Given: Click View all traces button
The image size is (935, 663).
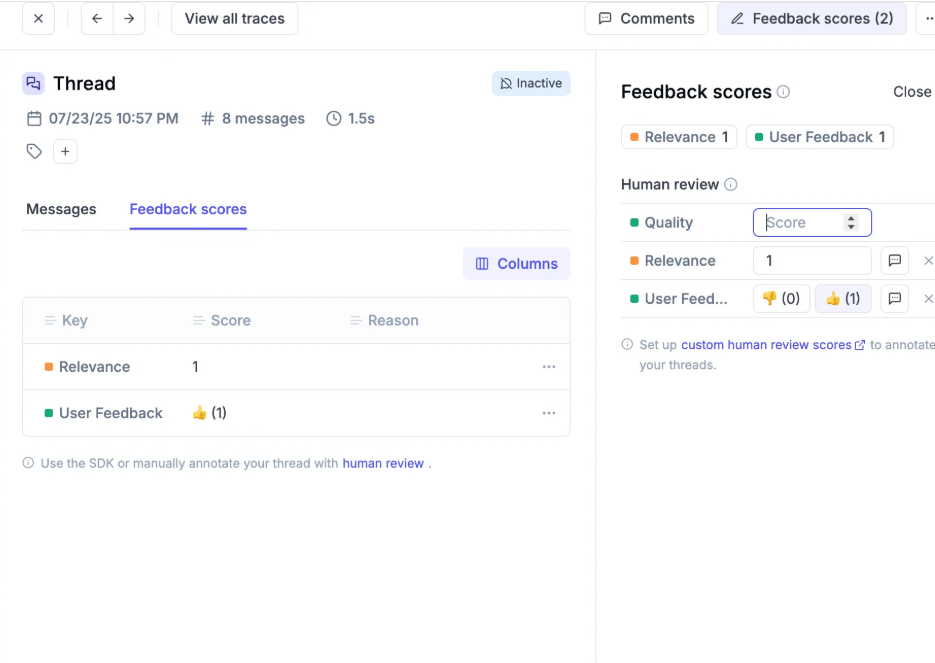Looking at the screenshot, I should 234,18.
